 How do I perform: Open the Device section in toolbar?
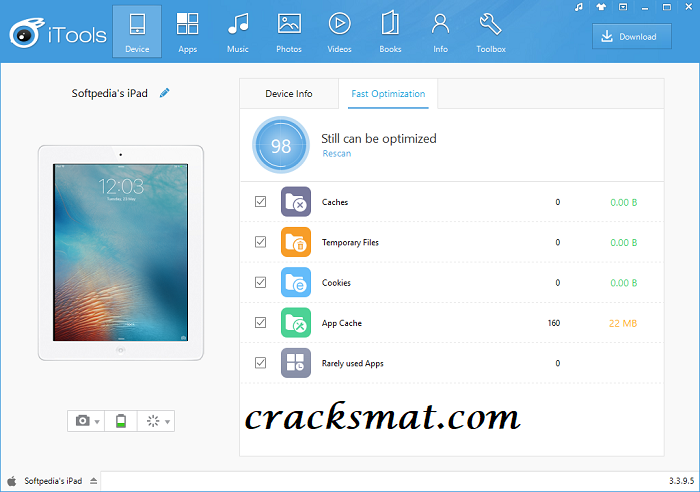[x=137, y=32]
